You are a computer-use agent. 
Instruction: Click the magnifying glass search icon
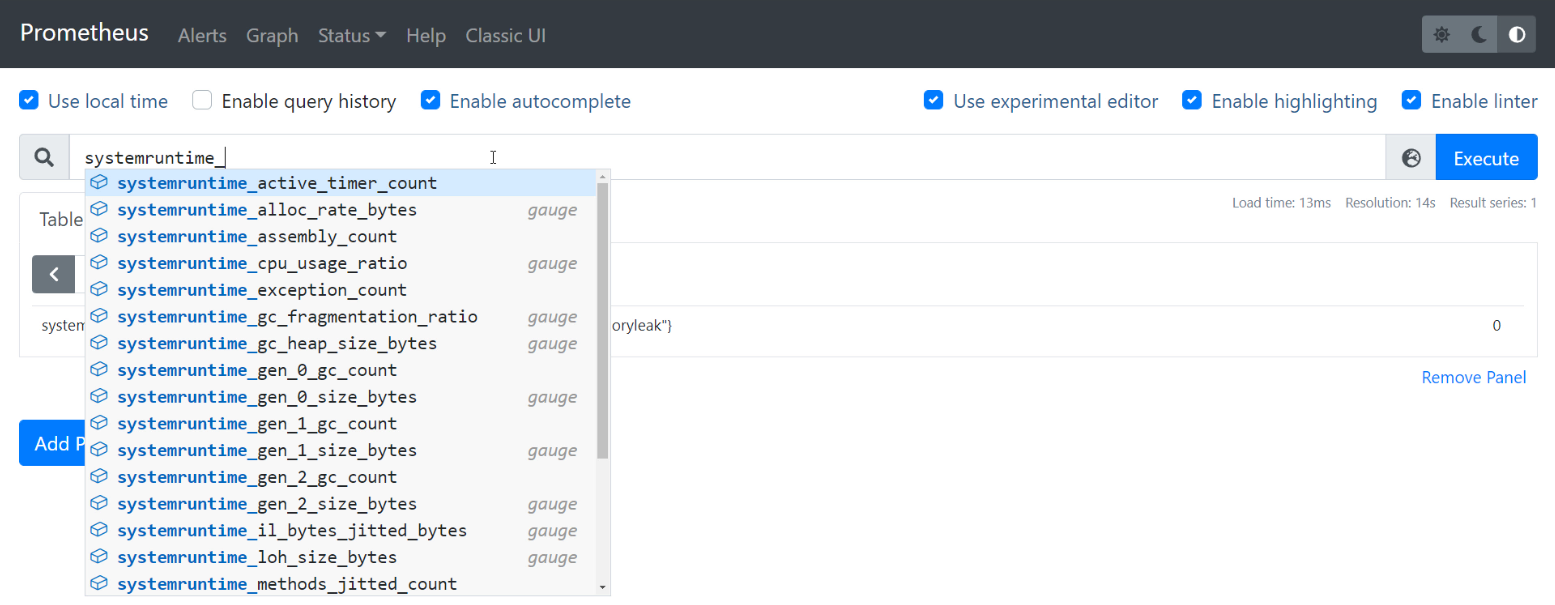pos(44,157)
